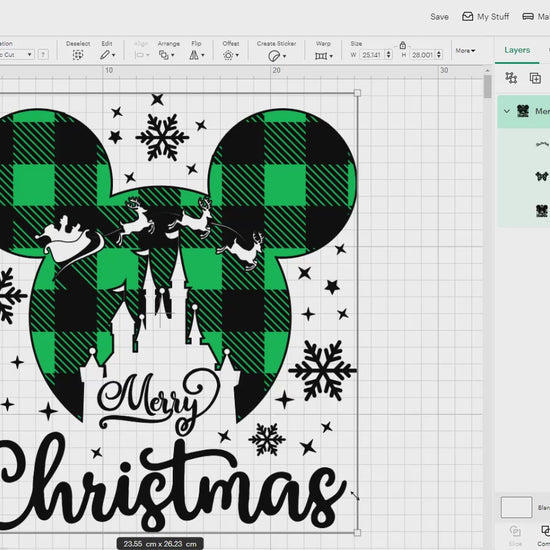Select the bottom Merry Christmas layer thumbnail
Screen dimensions: 550x550
pos(542,210)
